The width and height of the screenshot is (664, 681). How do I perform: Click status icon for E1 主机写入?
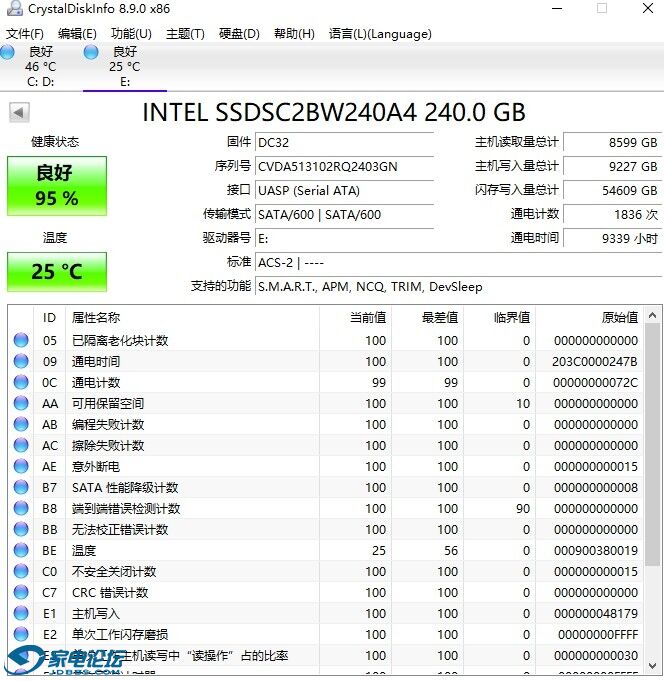click(21, 613)
